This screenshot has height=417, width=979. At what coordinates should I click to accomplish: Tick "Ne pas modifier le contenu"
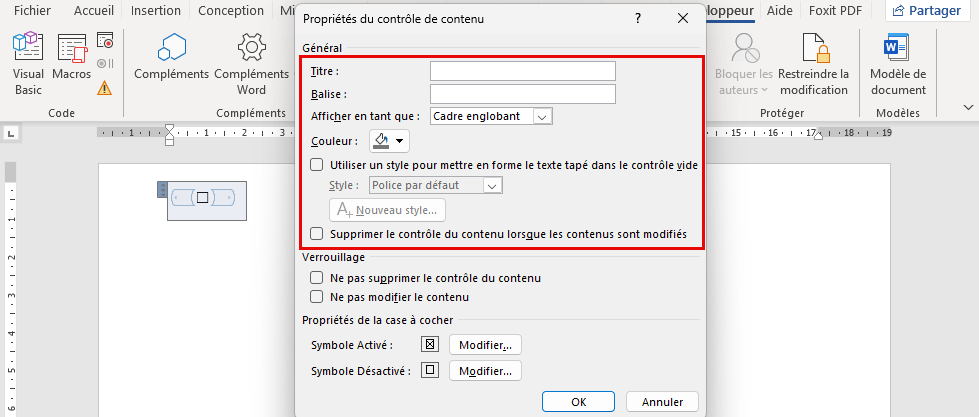(x=317, y=297)
